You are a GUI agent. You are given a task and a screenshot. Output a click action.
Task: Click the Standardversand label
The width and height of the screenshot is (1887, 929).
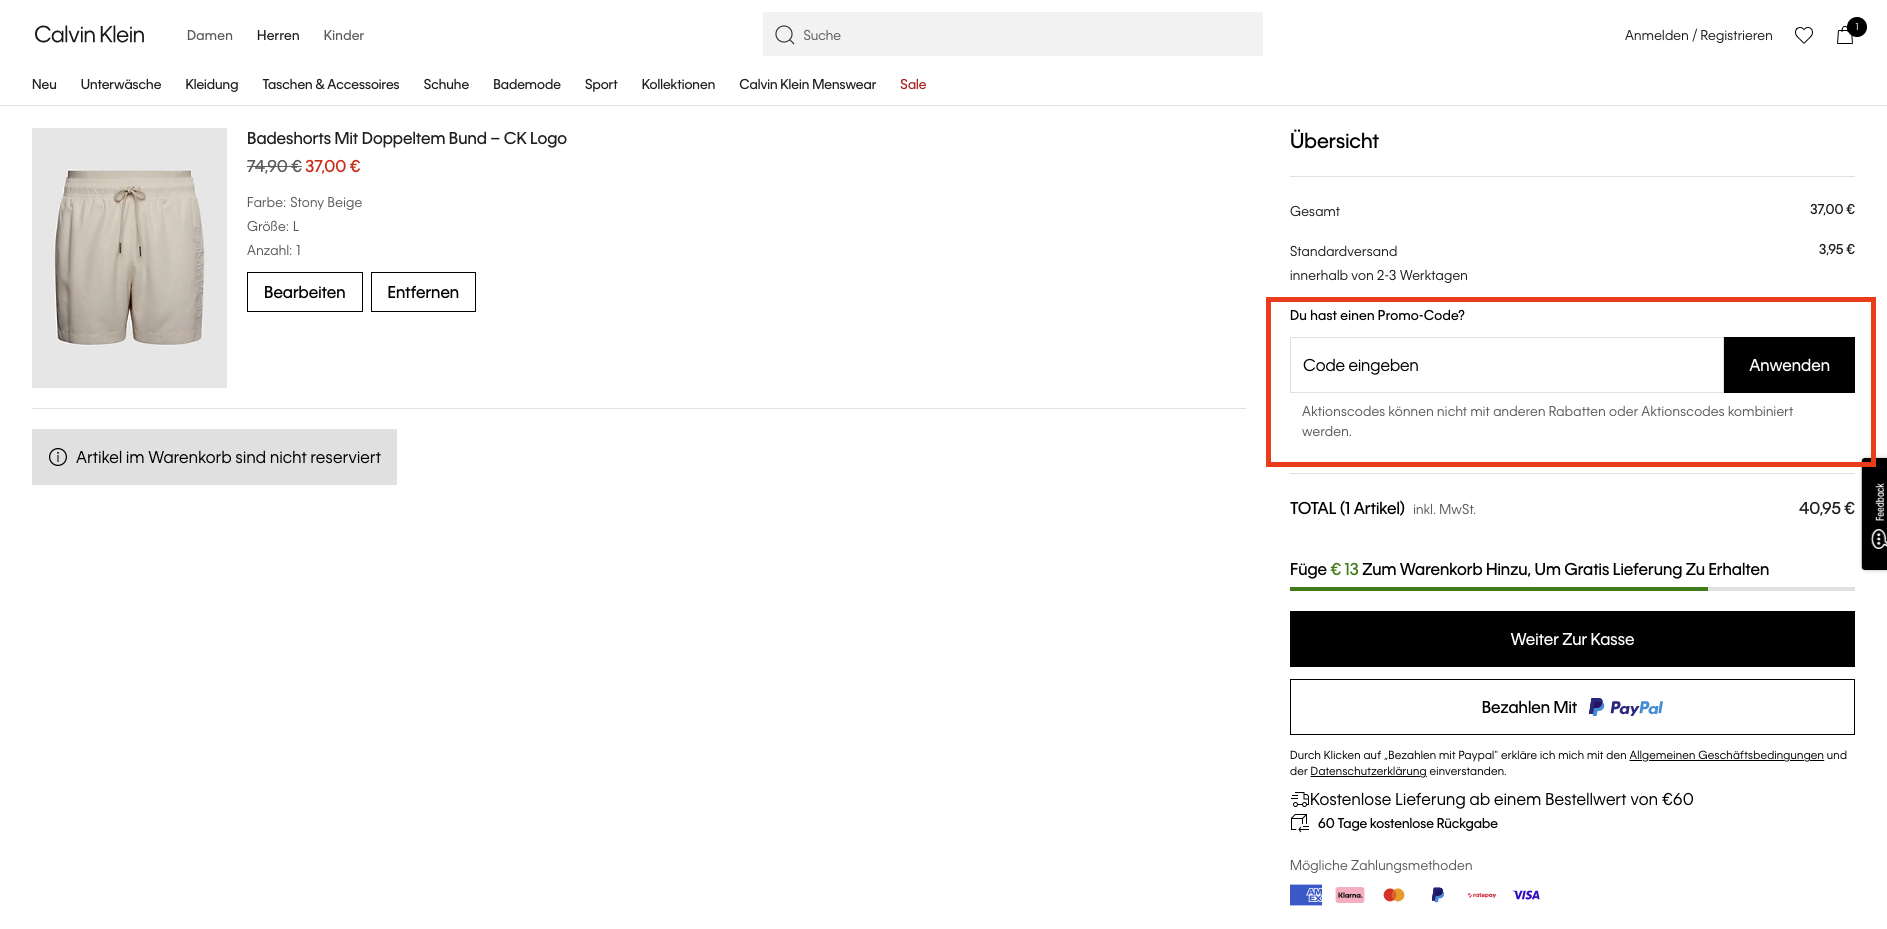pos(1343,251)
